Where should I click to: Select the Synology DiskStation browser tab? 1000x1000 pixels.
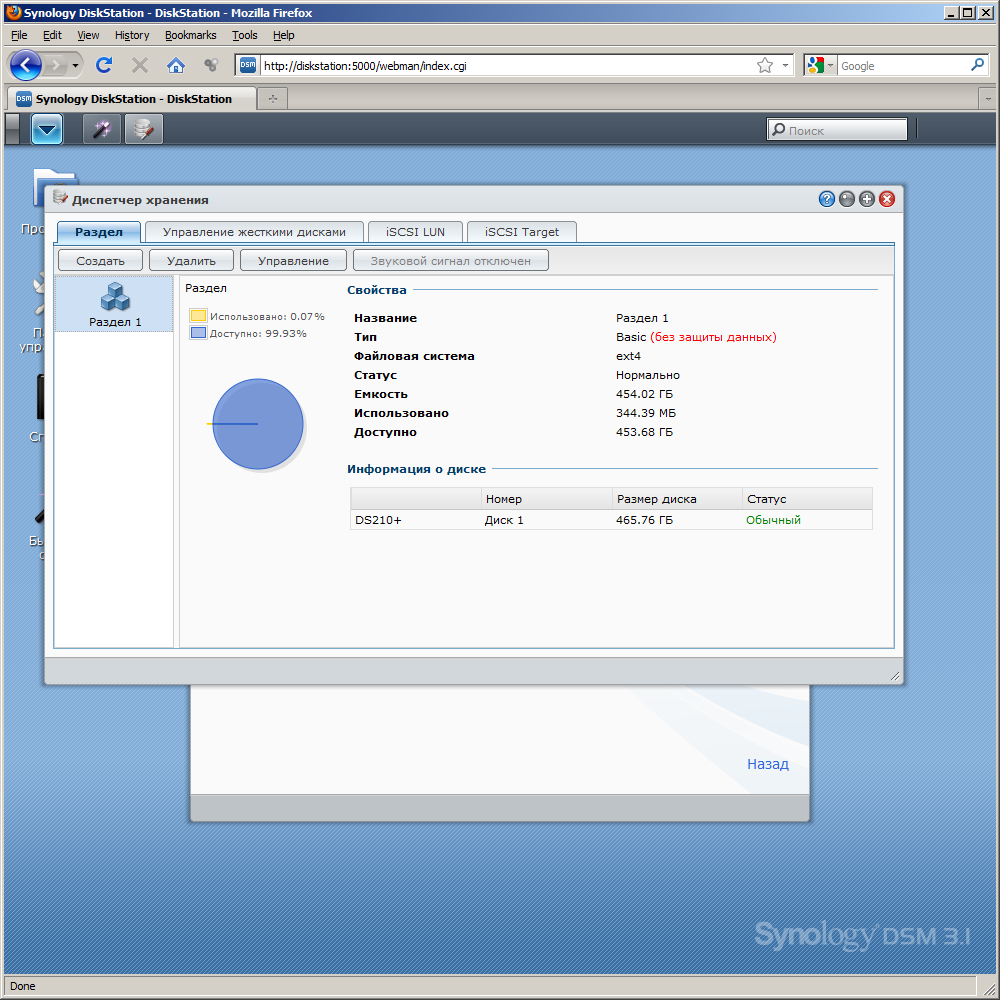(x=133, y=99)
